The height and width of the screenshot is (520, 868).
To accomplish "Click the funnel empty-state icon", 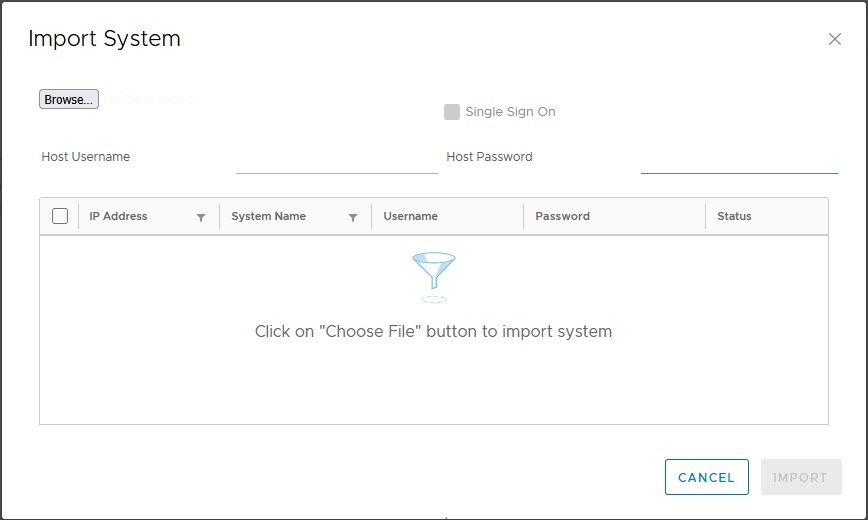I will (x=433, y=276).
